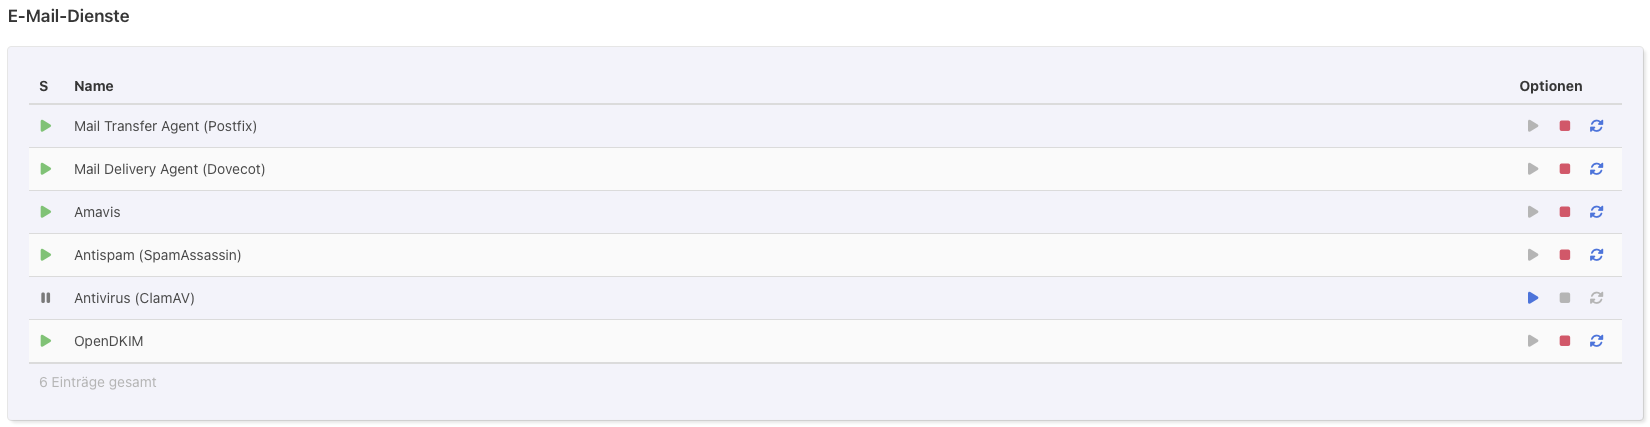Image resolution: width=1650 pixels, height=427 pixels.
Task: Stop the Mail Transfer Agent (Postfix) service
Action: point(1565,126)
